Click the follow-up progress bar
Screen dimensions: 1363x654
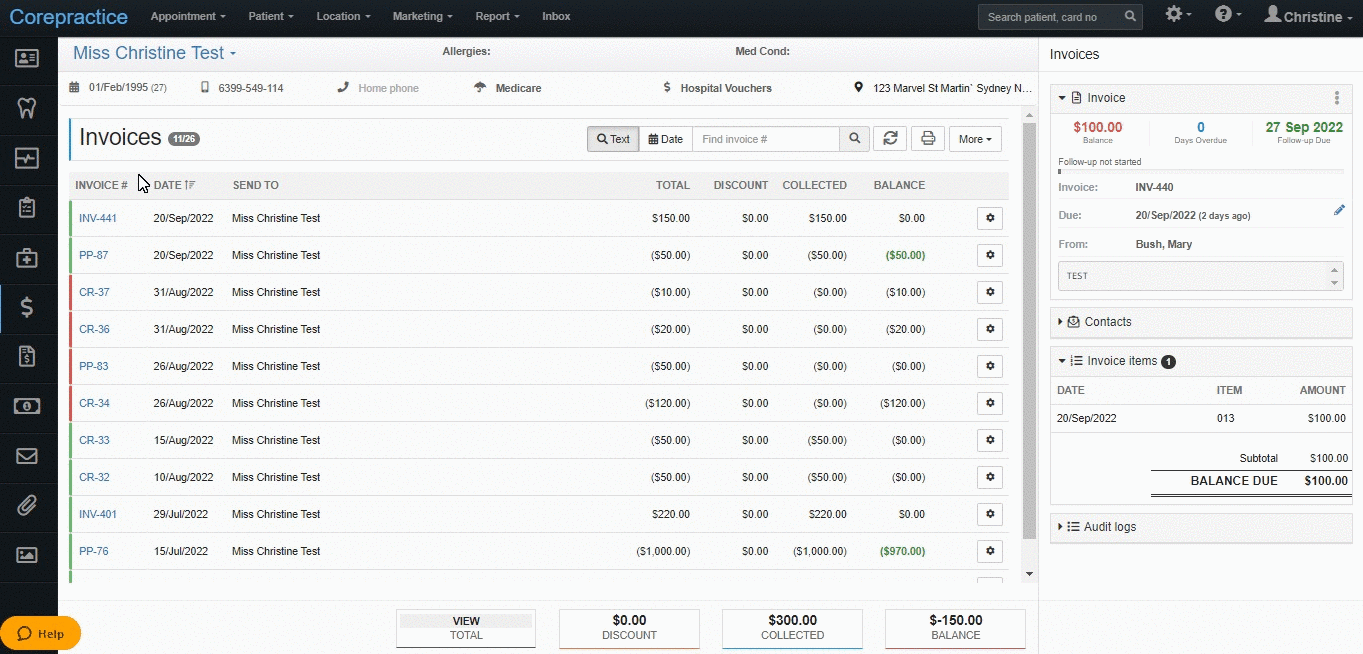(x=1200, y=171)
